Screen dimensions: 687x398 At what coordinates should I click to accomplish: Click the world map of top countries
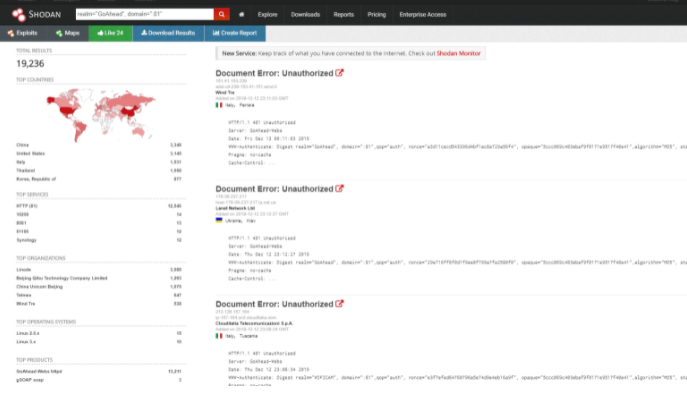(x=101, y=115)
